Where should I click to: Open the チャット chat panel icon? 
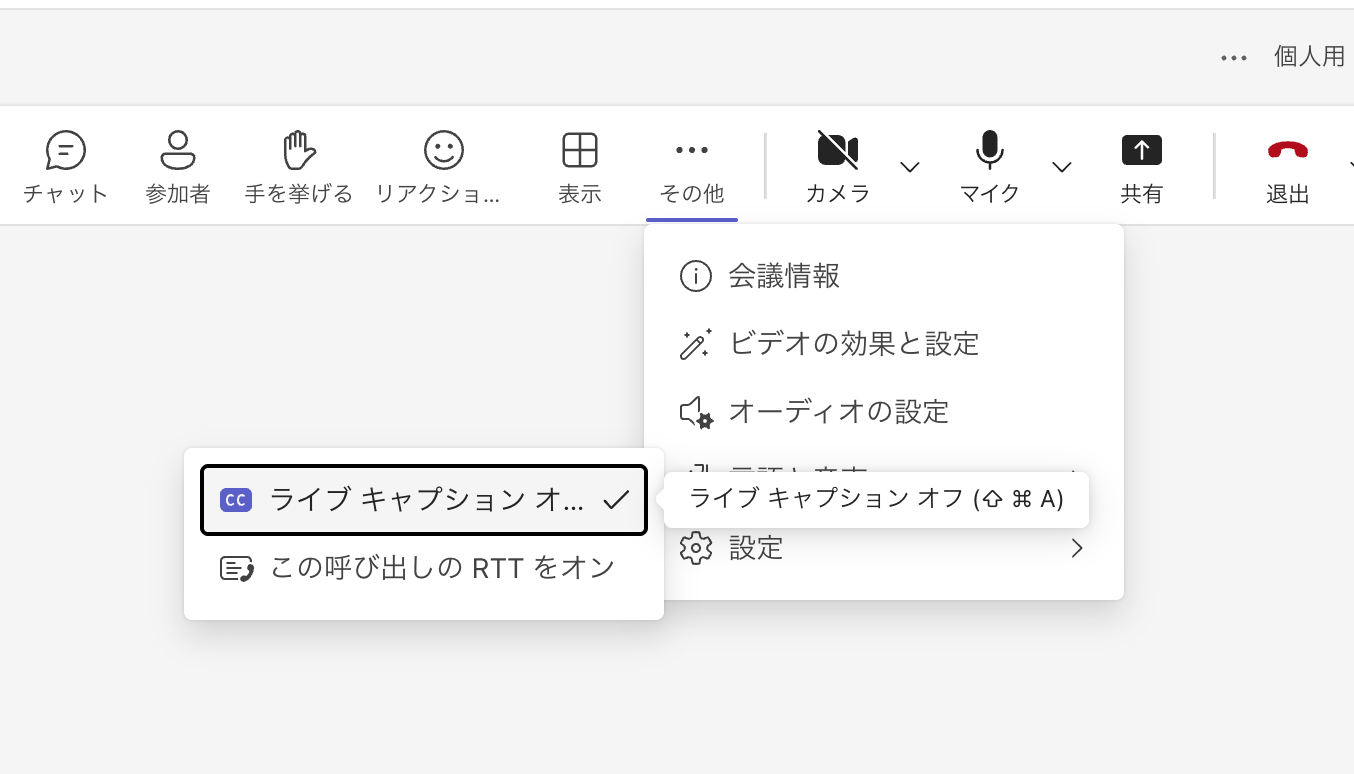point(66,151)
